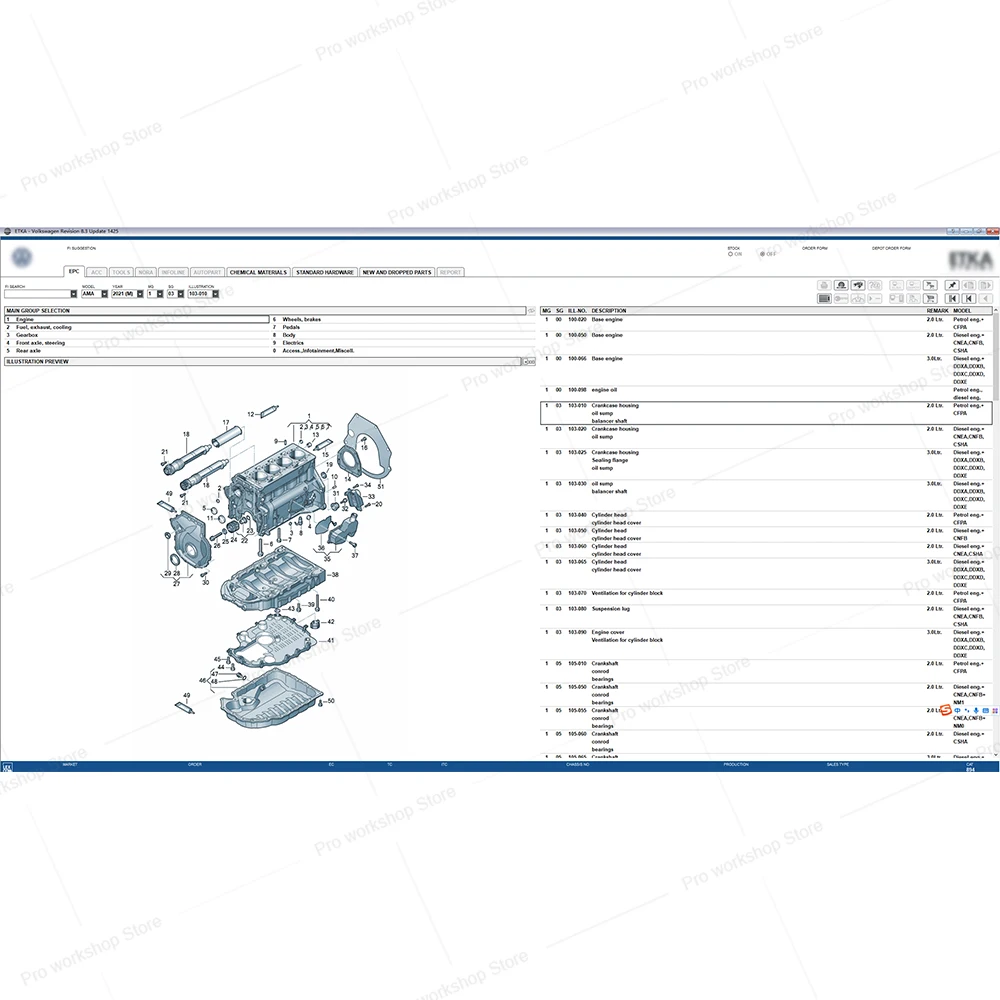Click part number 50 in the illustration
The width and height of the screenshot is (1000, 1000).
click(330, 701)
